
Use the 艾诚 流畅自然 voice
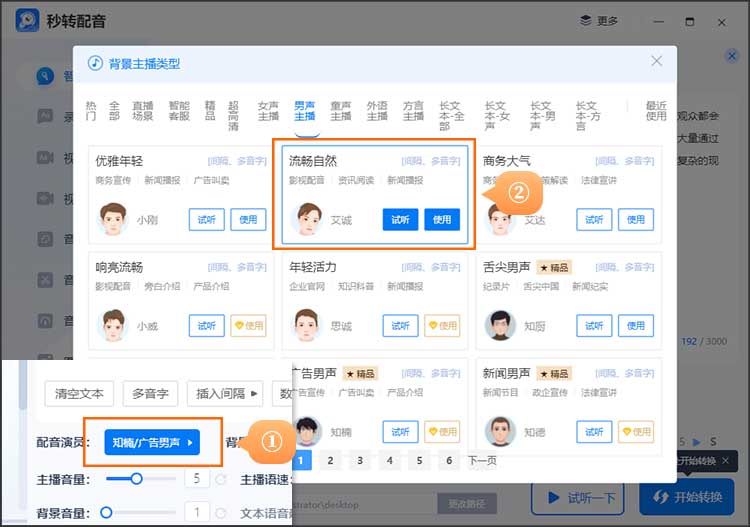tap(442, 220)
